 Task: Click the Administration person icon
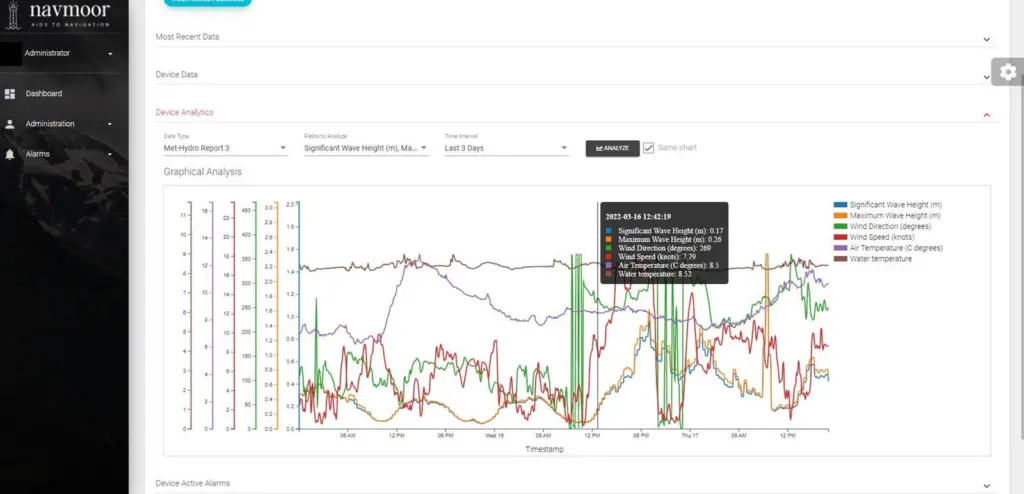coord(10,124)
